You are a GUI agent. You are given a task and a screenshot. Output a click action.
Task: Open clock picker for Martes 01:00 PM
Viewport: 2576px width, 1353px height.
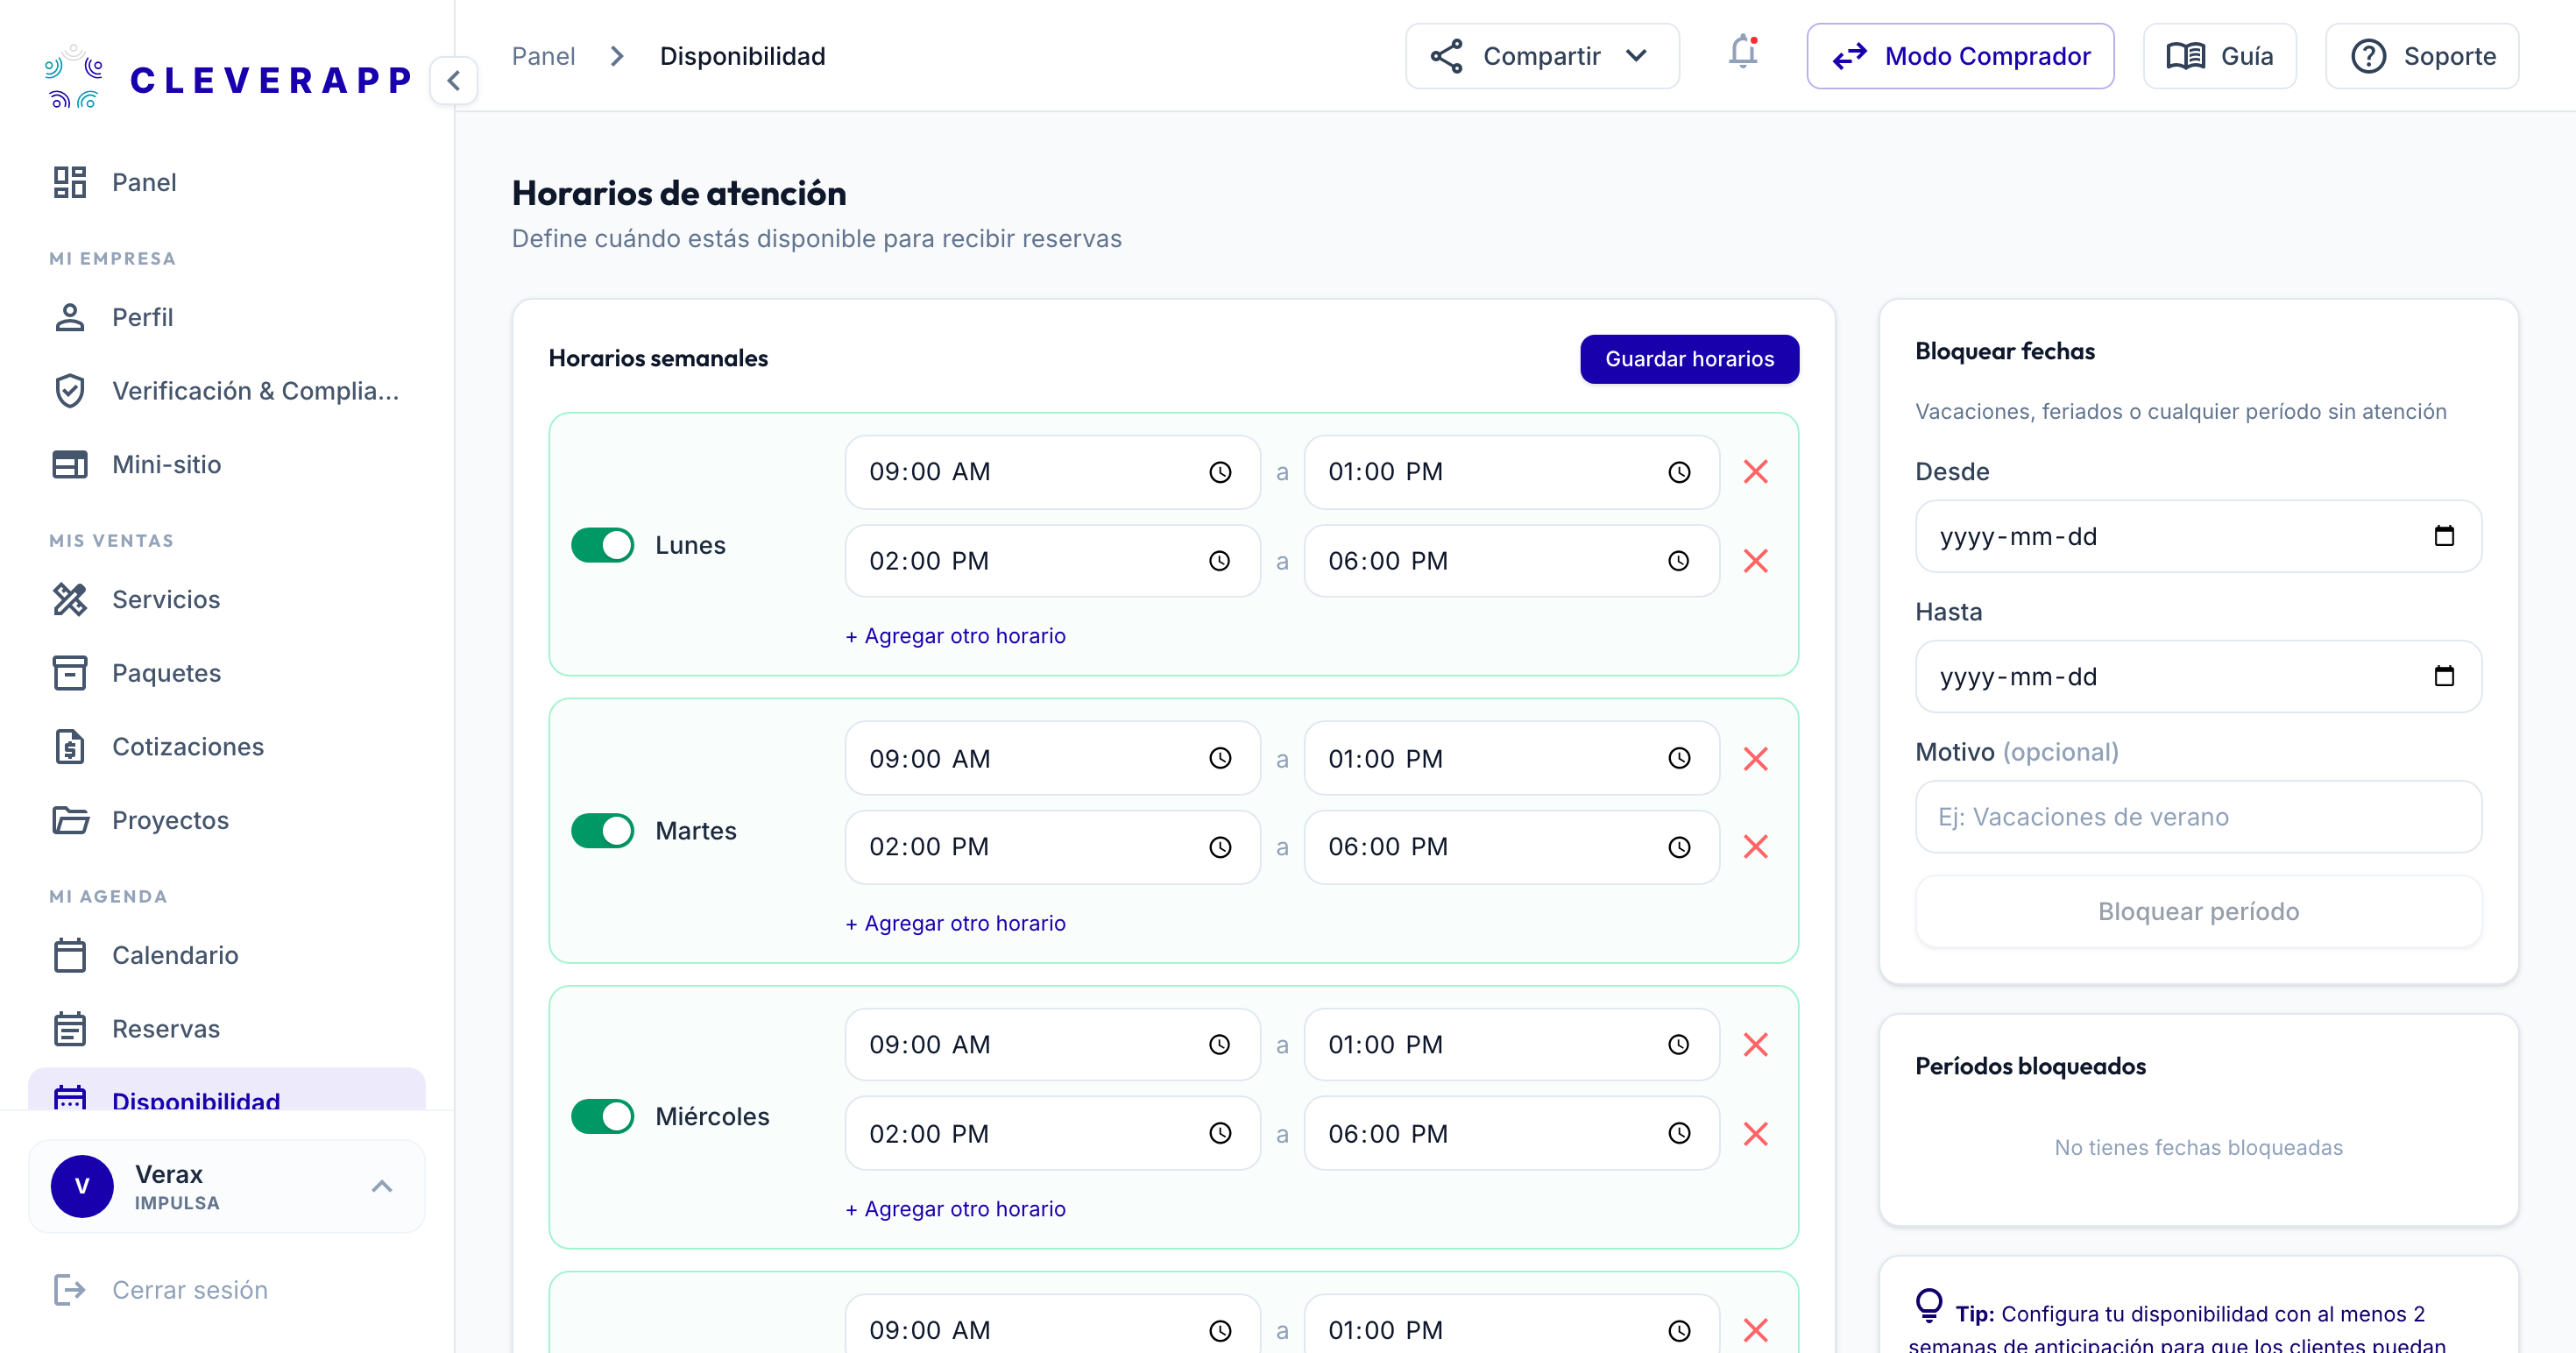tap(1679, 759)
